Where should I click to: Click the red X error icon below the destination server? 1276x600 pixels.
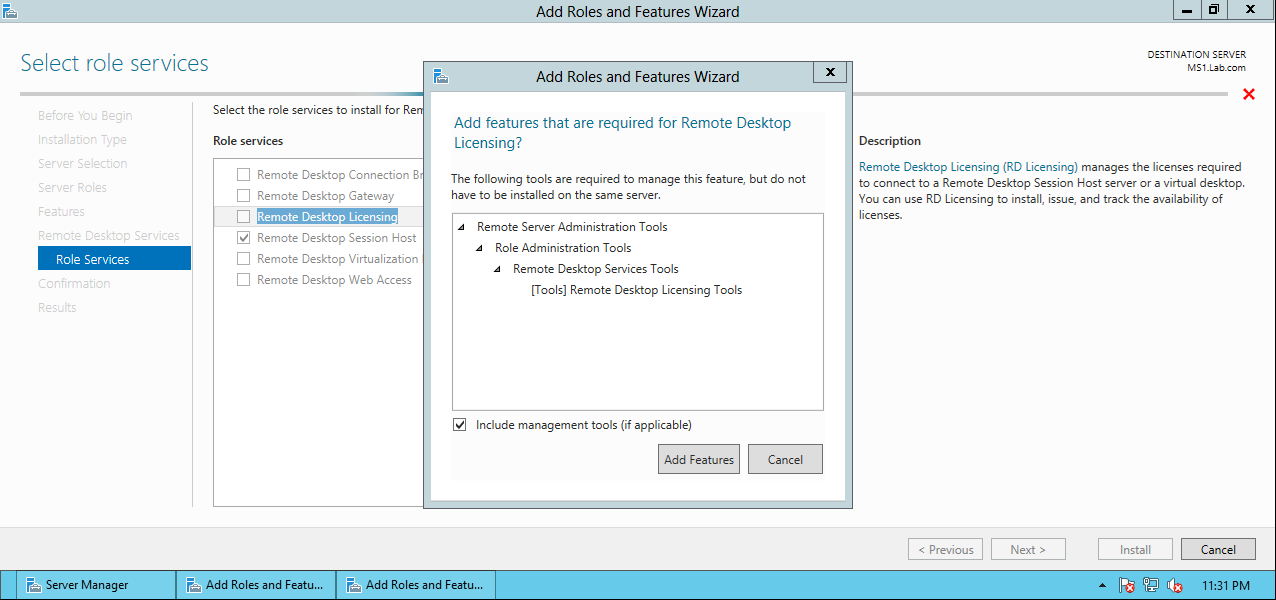[x=1248, y=94]
